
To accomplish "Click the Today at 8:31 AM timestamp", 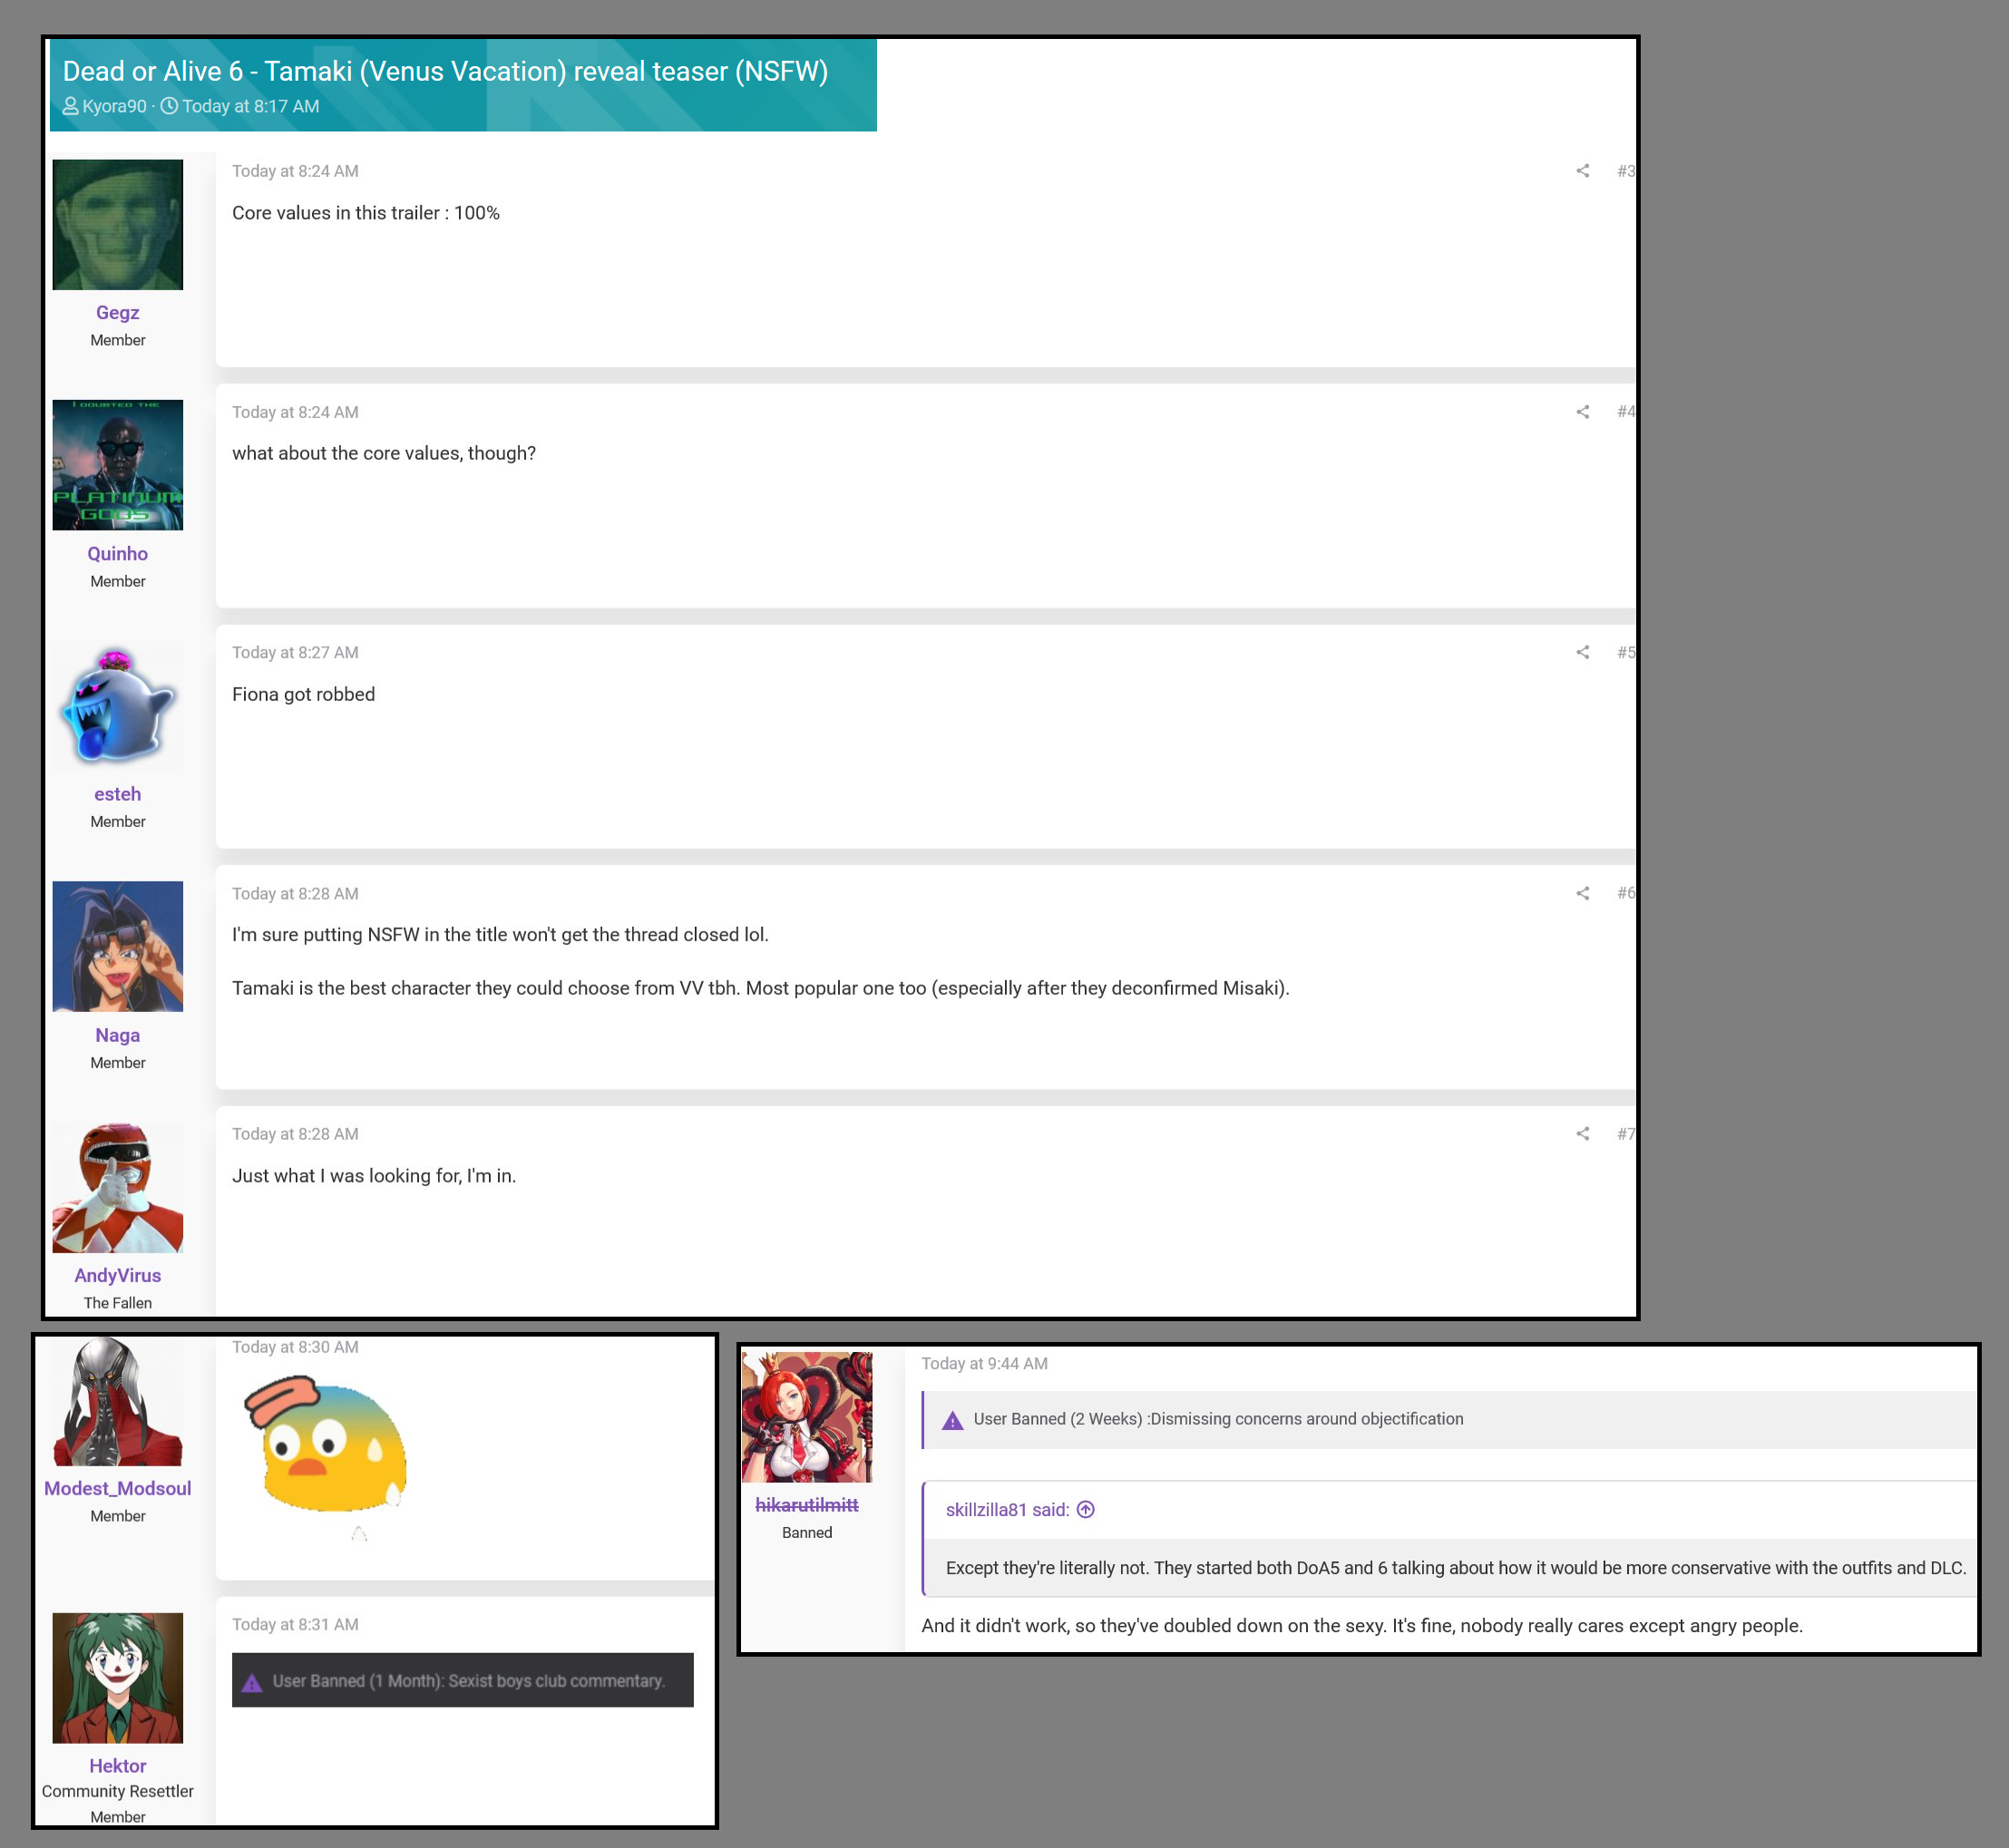I will point(295,1625).
